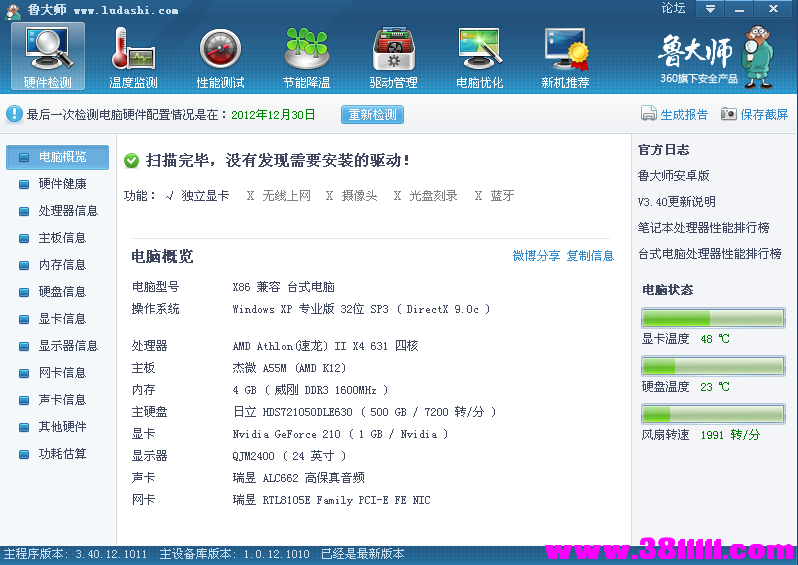
Task: Open V3.40更新说明 log entry
Action: (x=676, y=202)
